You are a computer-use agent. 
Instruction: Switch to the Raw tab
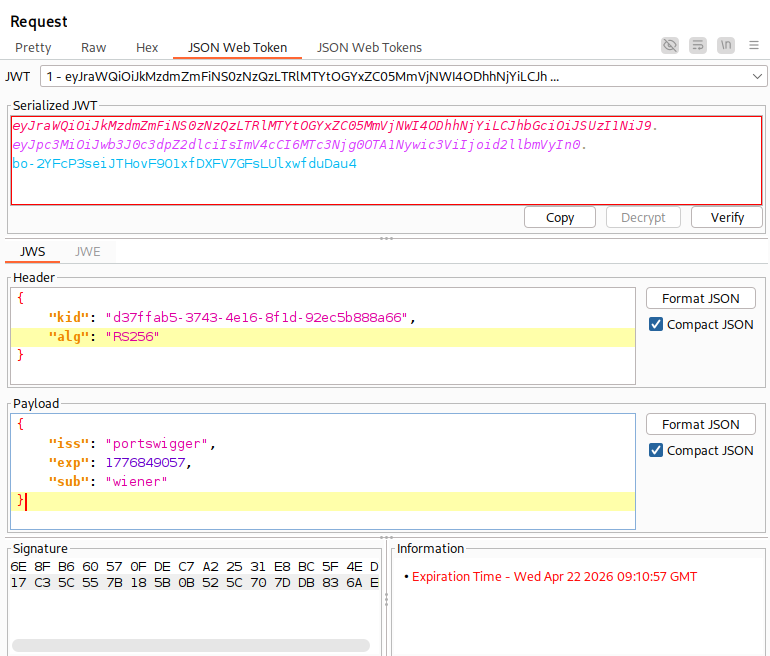click(93, 48)
